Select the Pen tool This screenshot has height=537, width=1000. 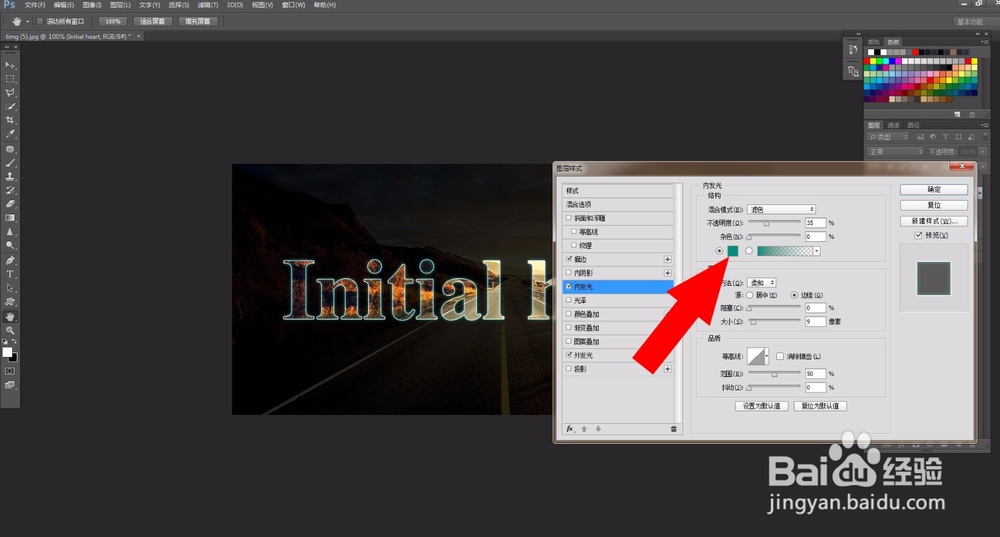[10, 260]
